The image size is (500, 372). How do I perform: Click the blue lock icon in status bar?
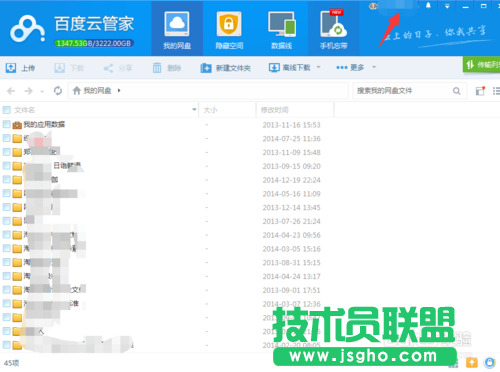(490, 362)
